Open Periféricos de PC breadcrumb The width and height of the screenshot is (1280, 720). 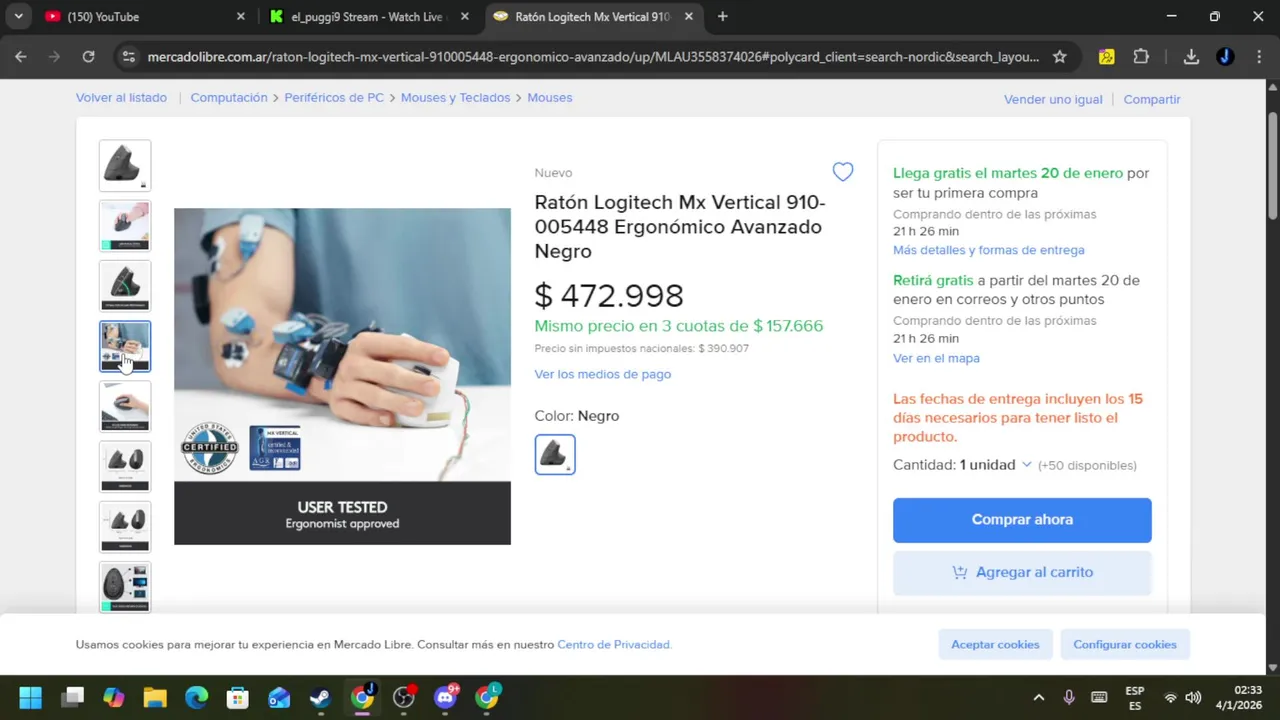(334, 98)
